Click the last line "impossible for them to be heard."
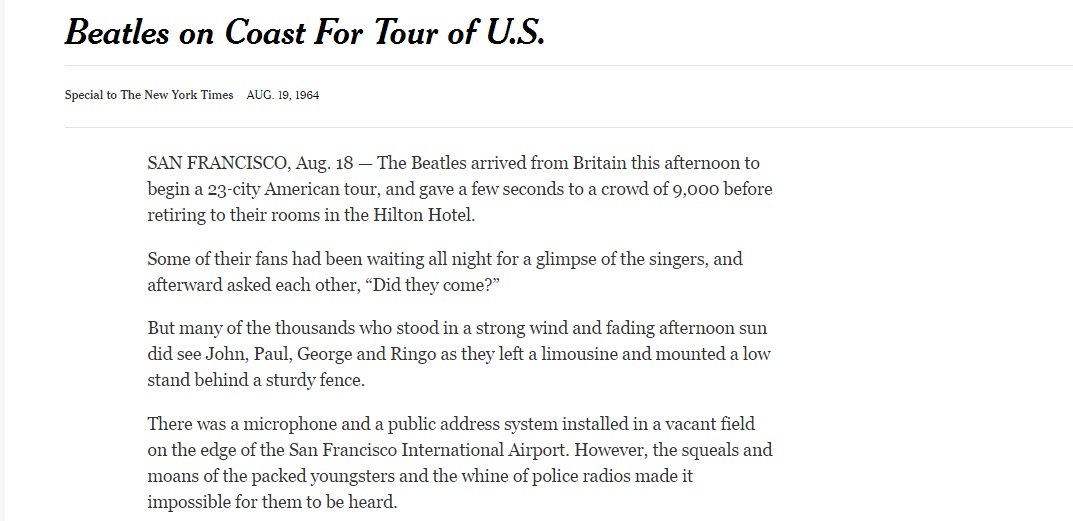 272,503
